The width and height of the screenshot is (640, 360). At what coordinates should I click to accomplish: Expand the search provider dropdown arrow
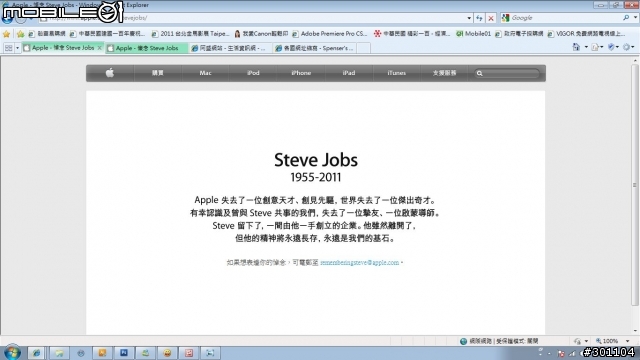pos(635,18)
